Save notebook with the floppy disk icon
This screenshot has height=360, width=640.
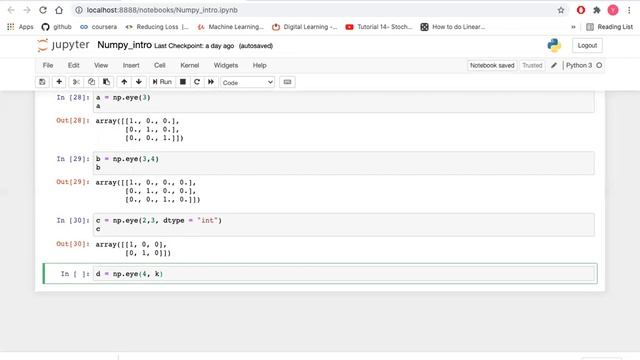click(x=42, y=82)
